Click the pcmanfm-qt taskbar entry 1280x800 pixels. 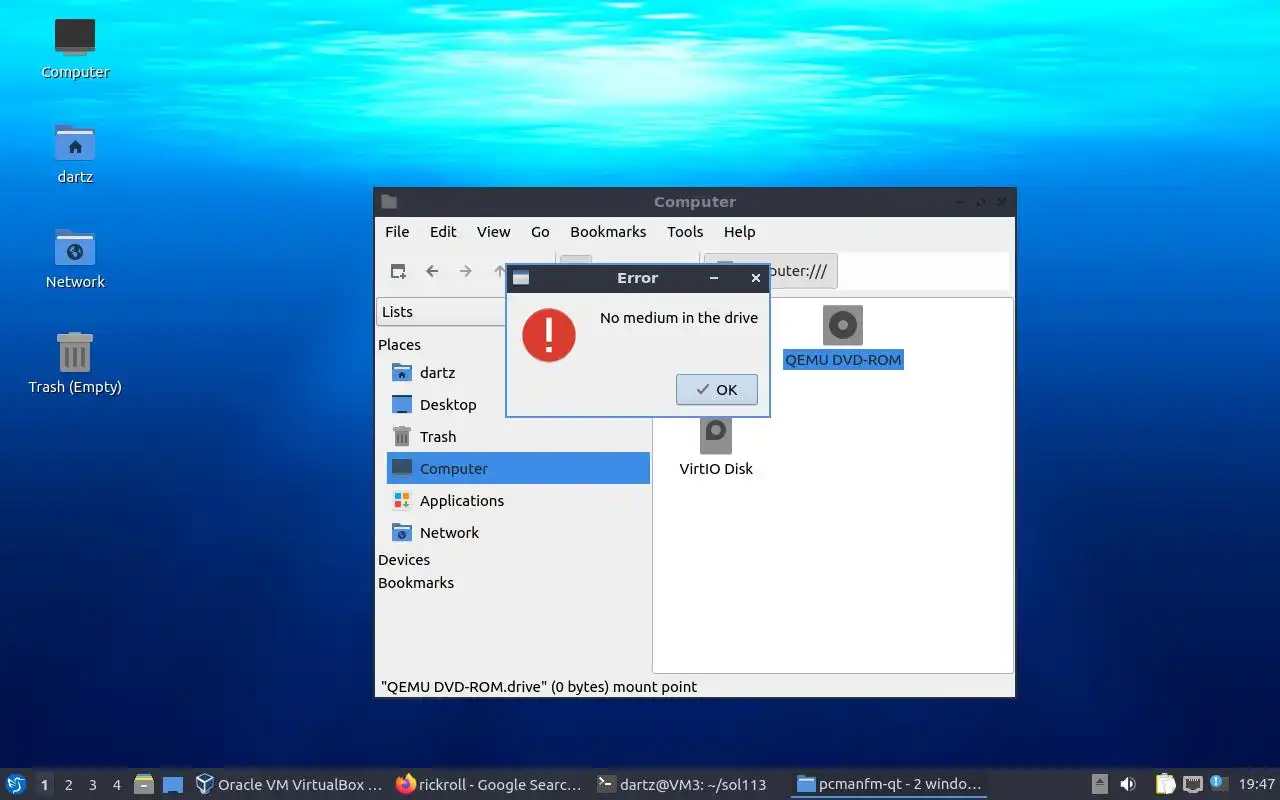tap(889, 784)
